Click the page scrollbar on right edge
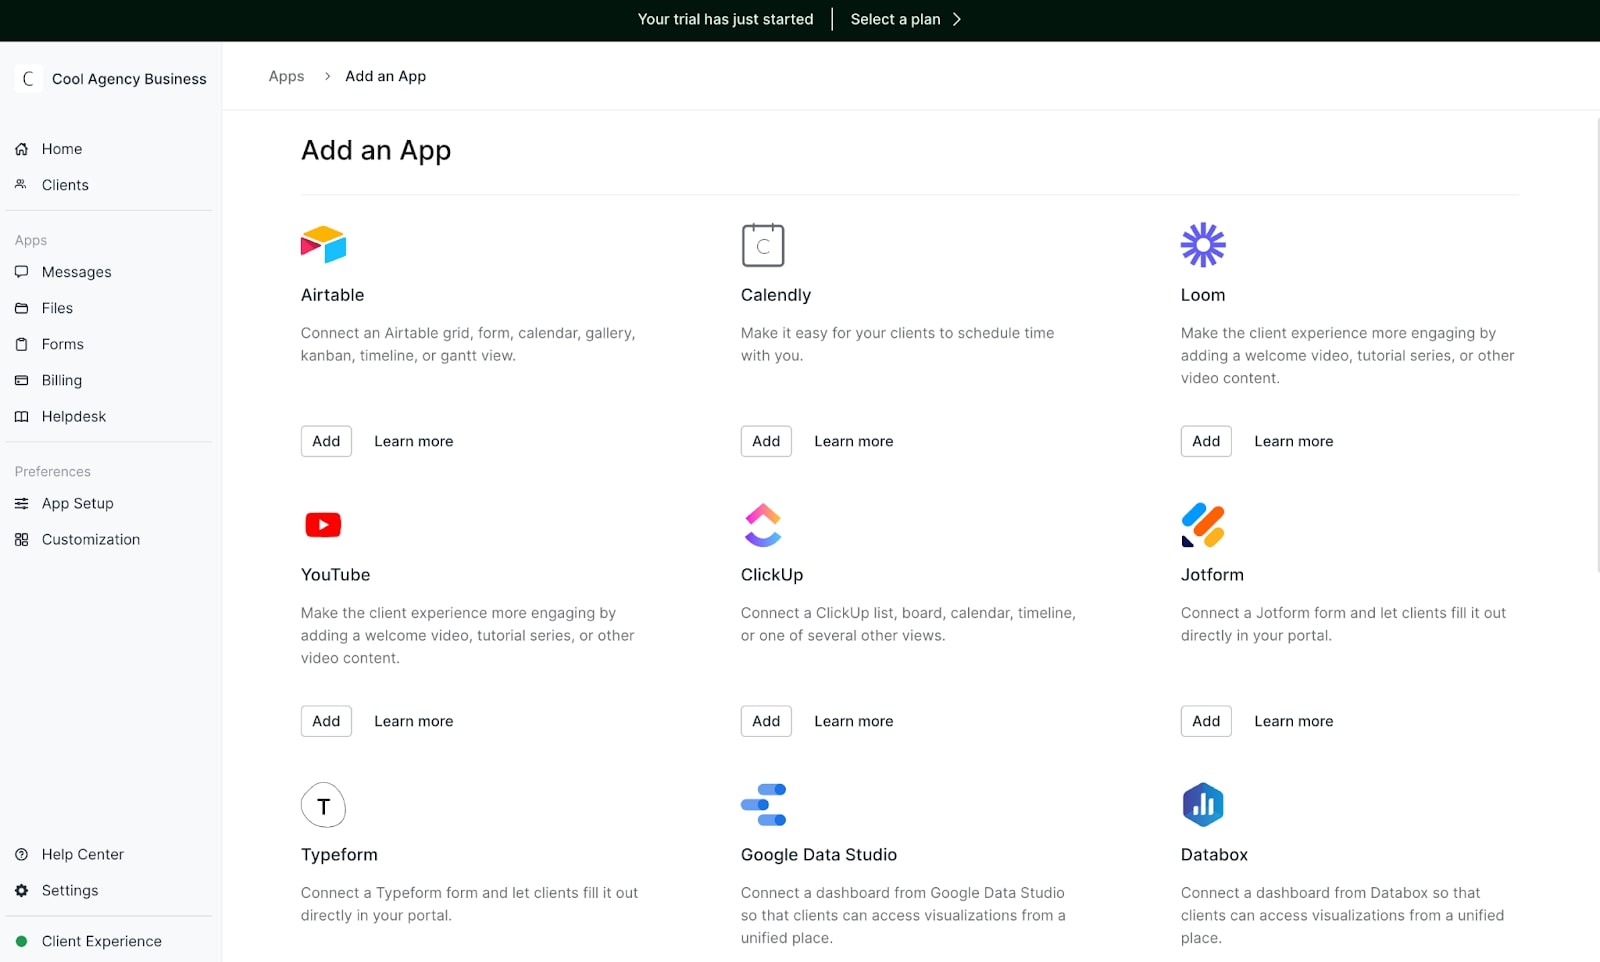This screenshot has height=962, width=1600. pyautogui.click(x=1596, y=345)
